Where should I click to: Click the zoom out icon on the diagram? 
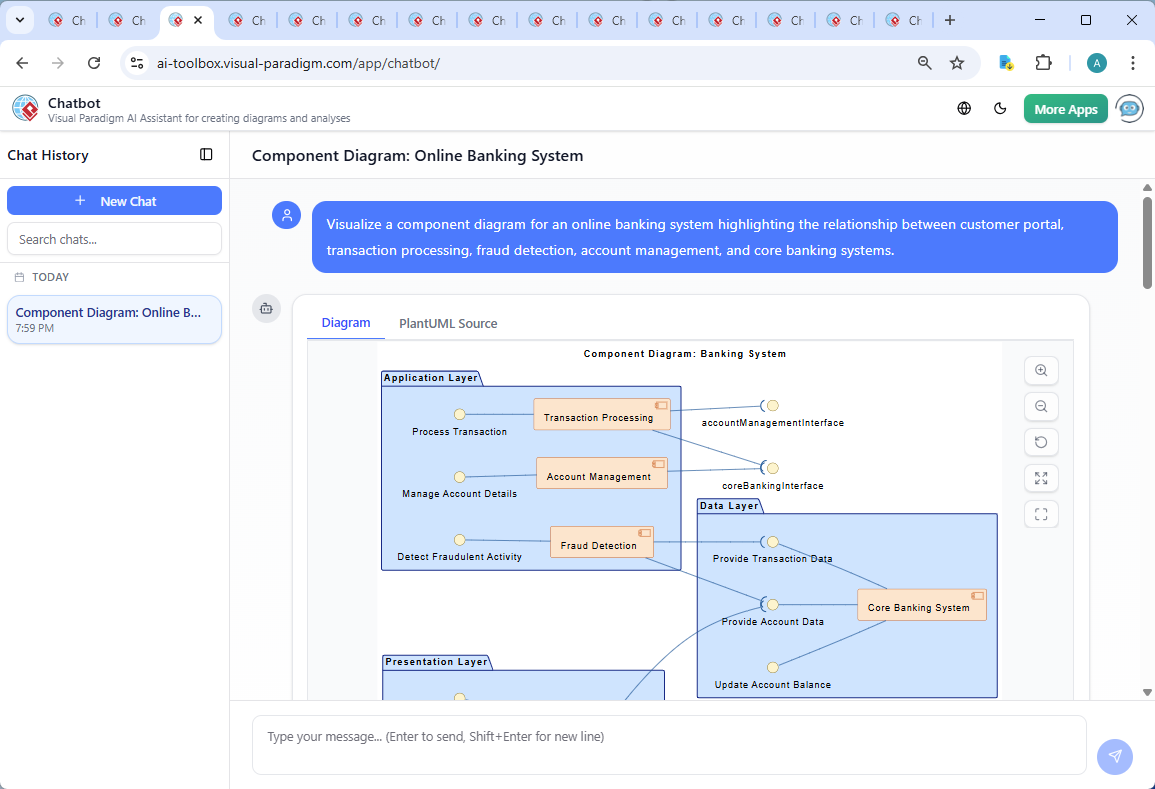click(1041, 406)
